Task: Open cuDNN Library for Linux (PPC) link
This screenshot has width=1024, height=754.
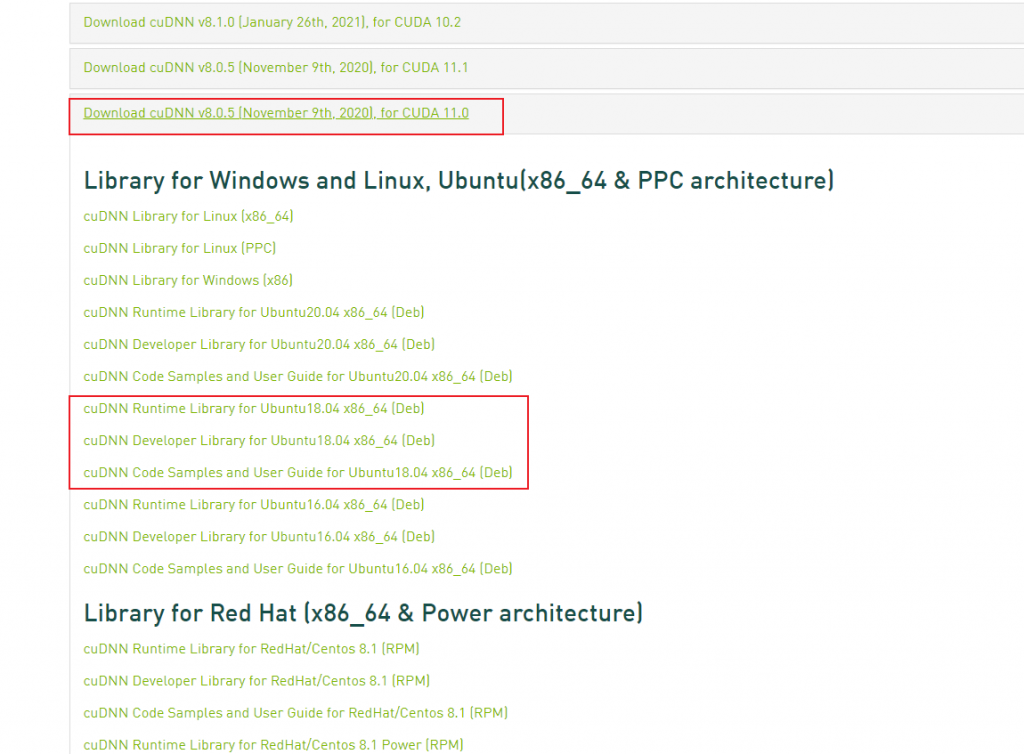Action: (180, 248)
